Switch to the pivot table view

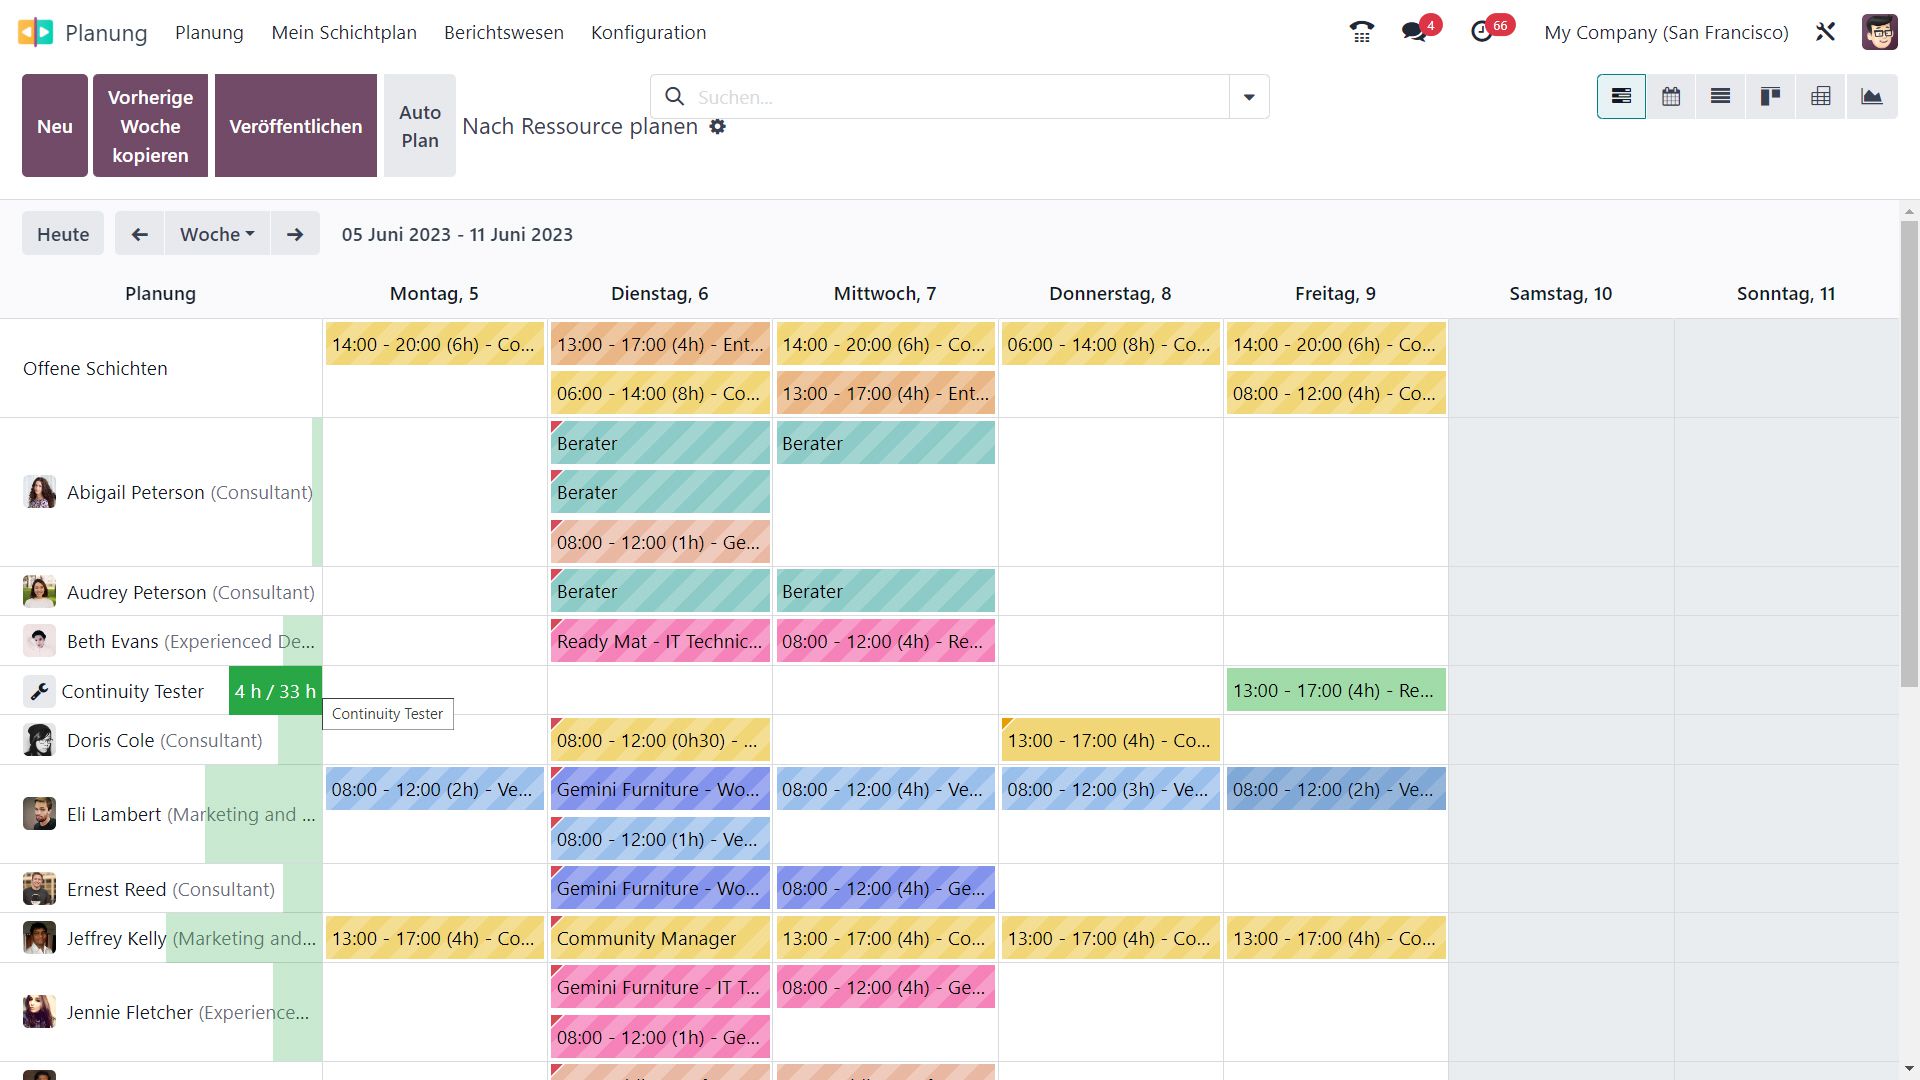pos(1821,97)
